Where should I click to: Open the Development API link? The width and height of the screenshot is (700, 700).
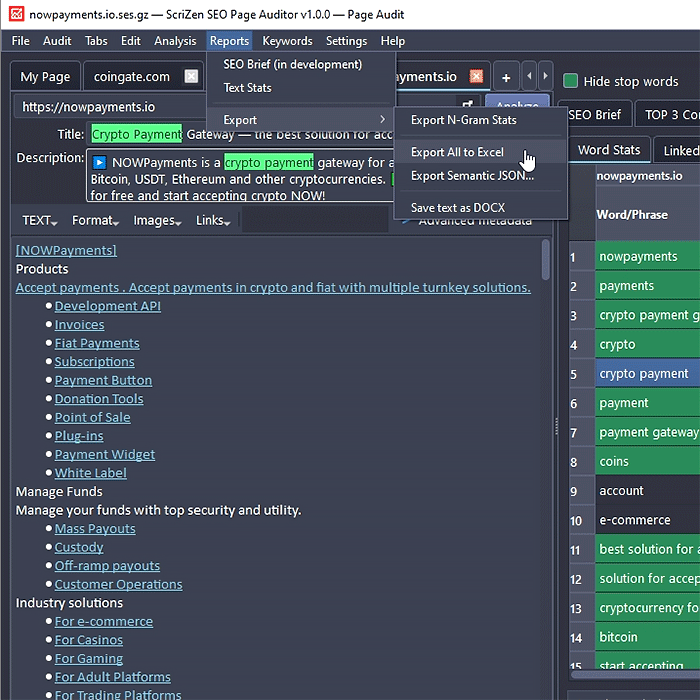[x=108, y=306]
